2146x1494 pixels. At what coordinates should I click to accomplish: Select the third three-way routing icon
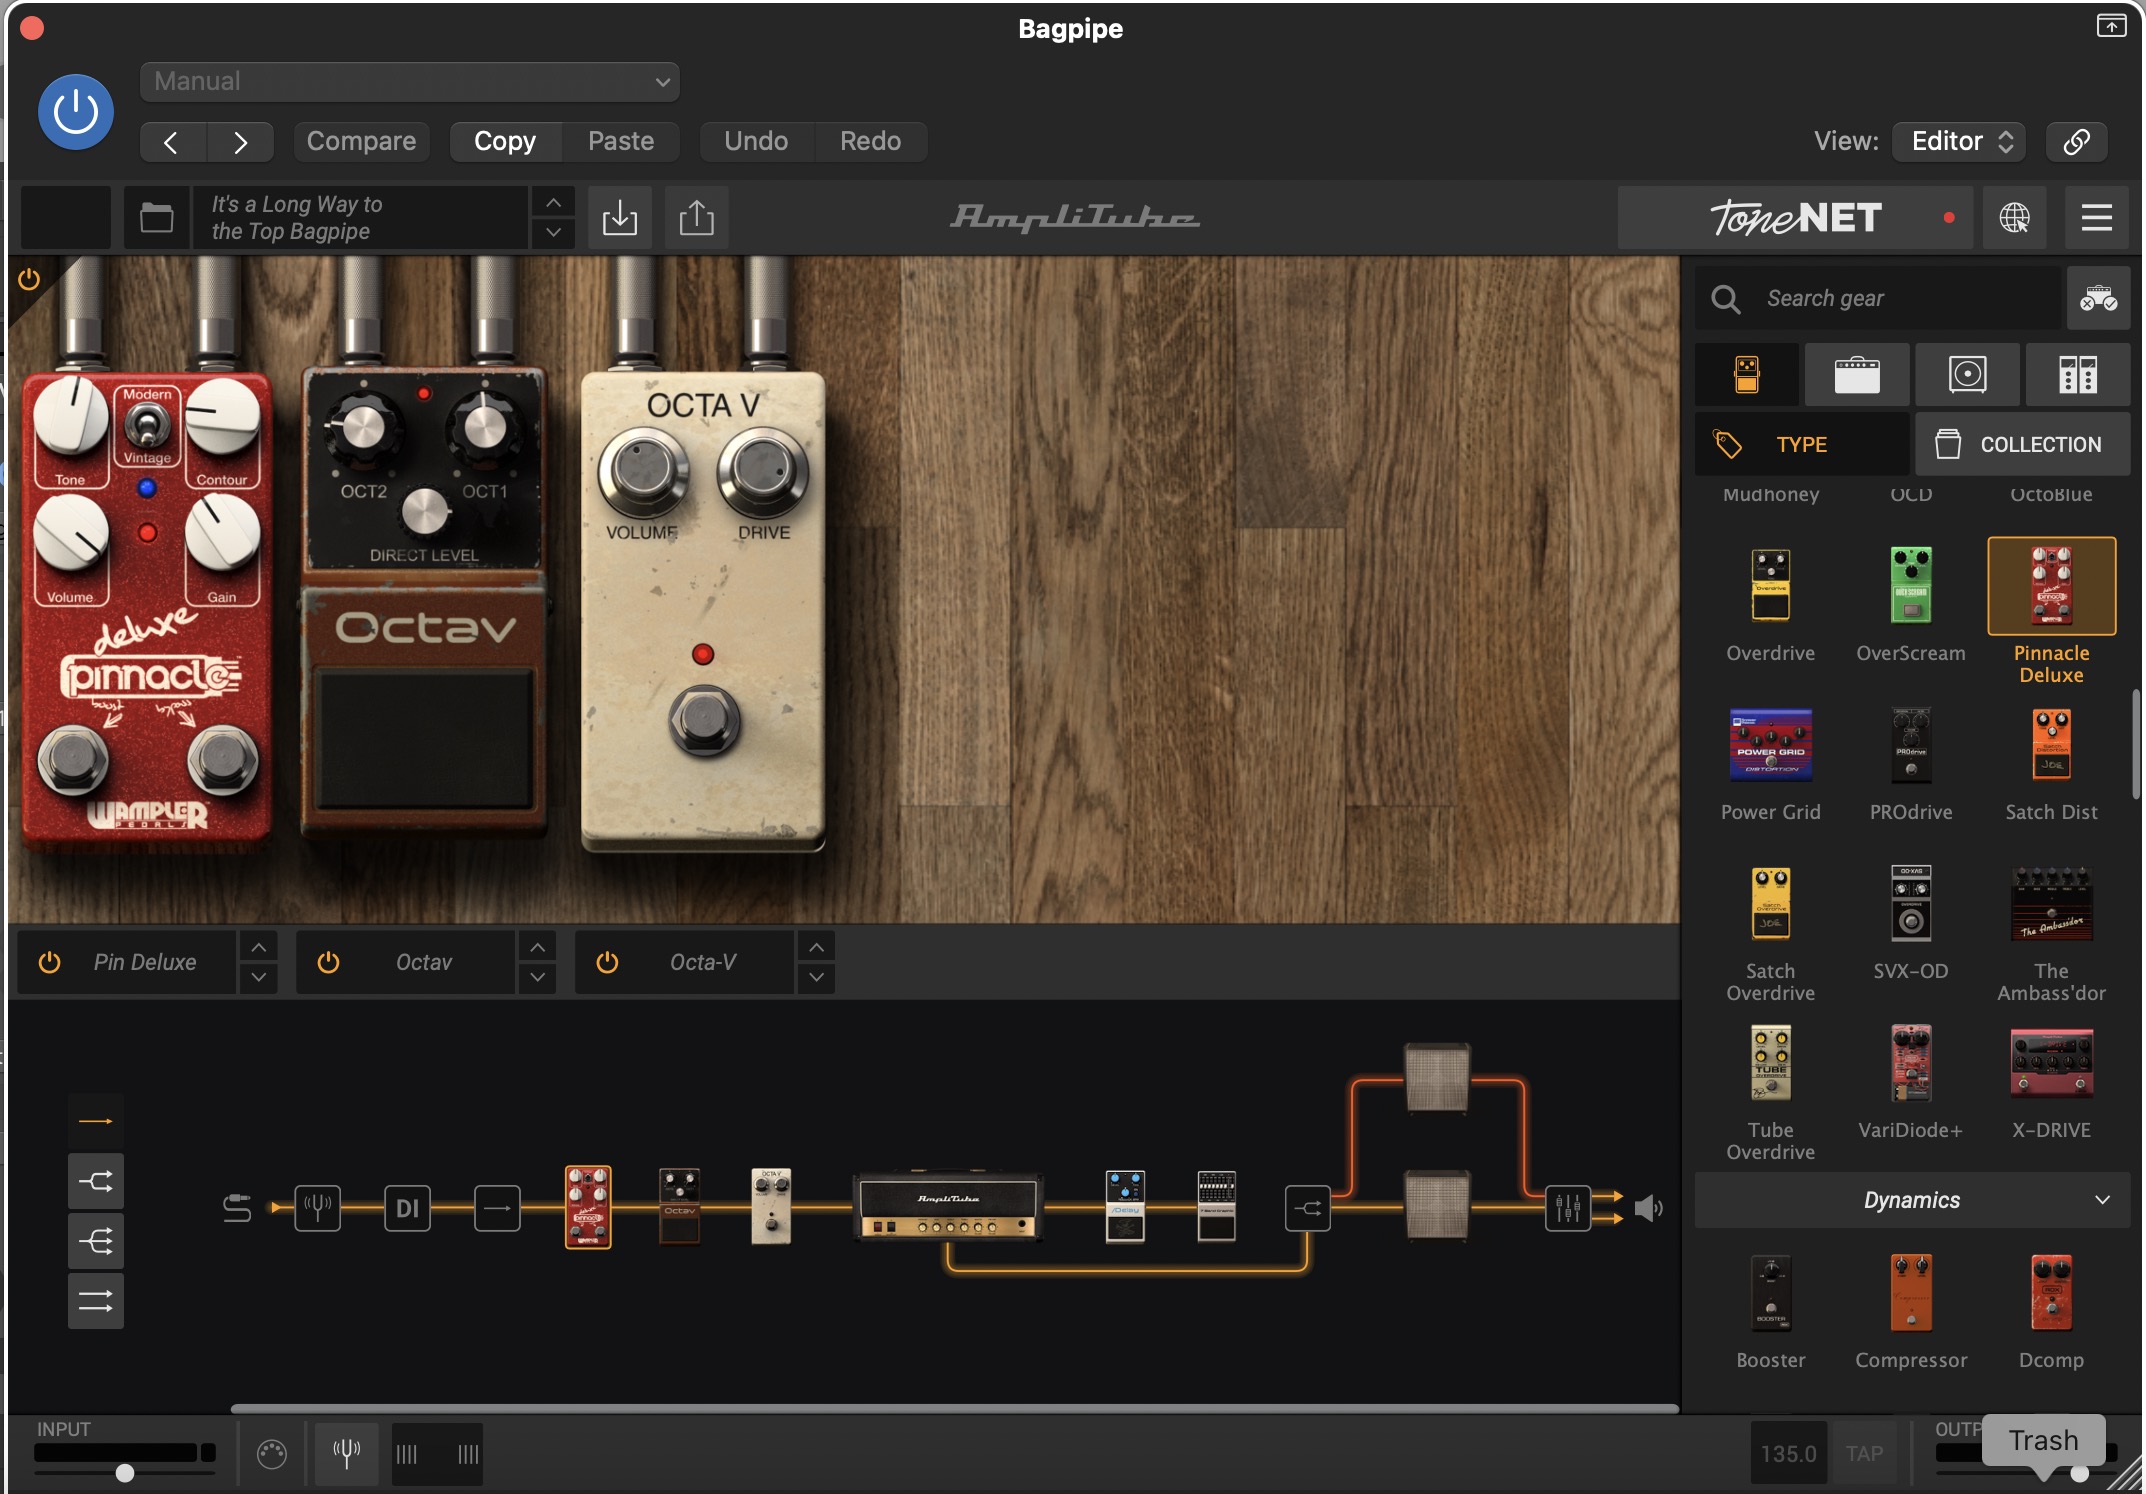point(96,1241)
